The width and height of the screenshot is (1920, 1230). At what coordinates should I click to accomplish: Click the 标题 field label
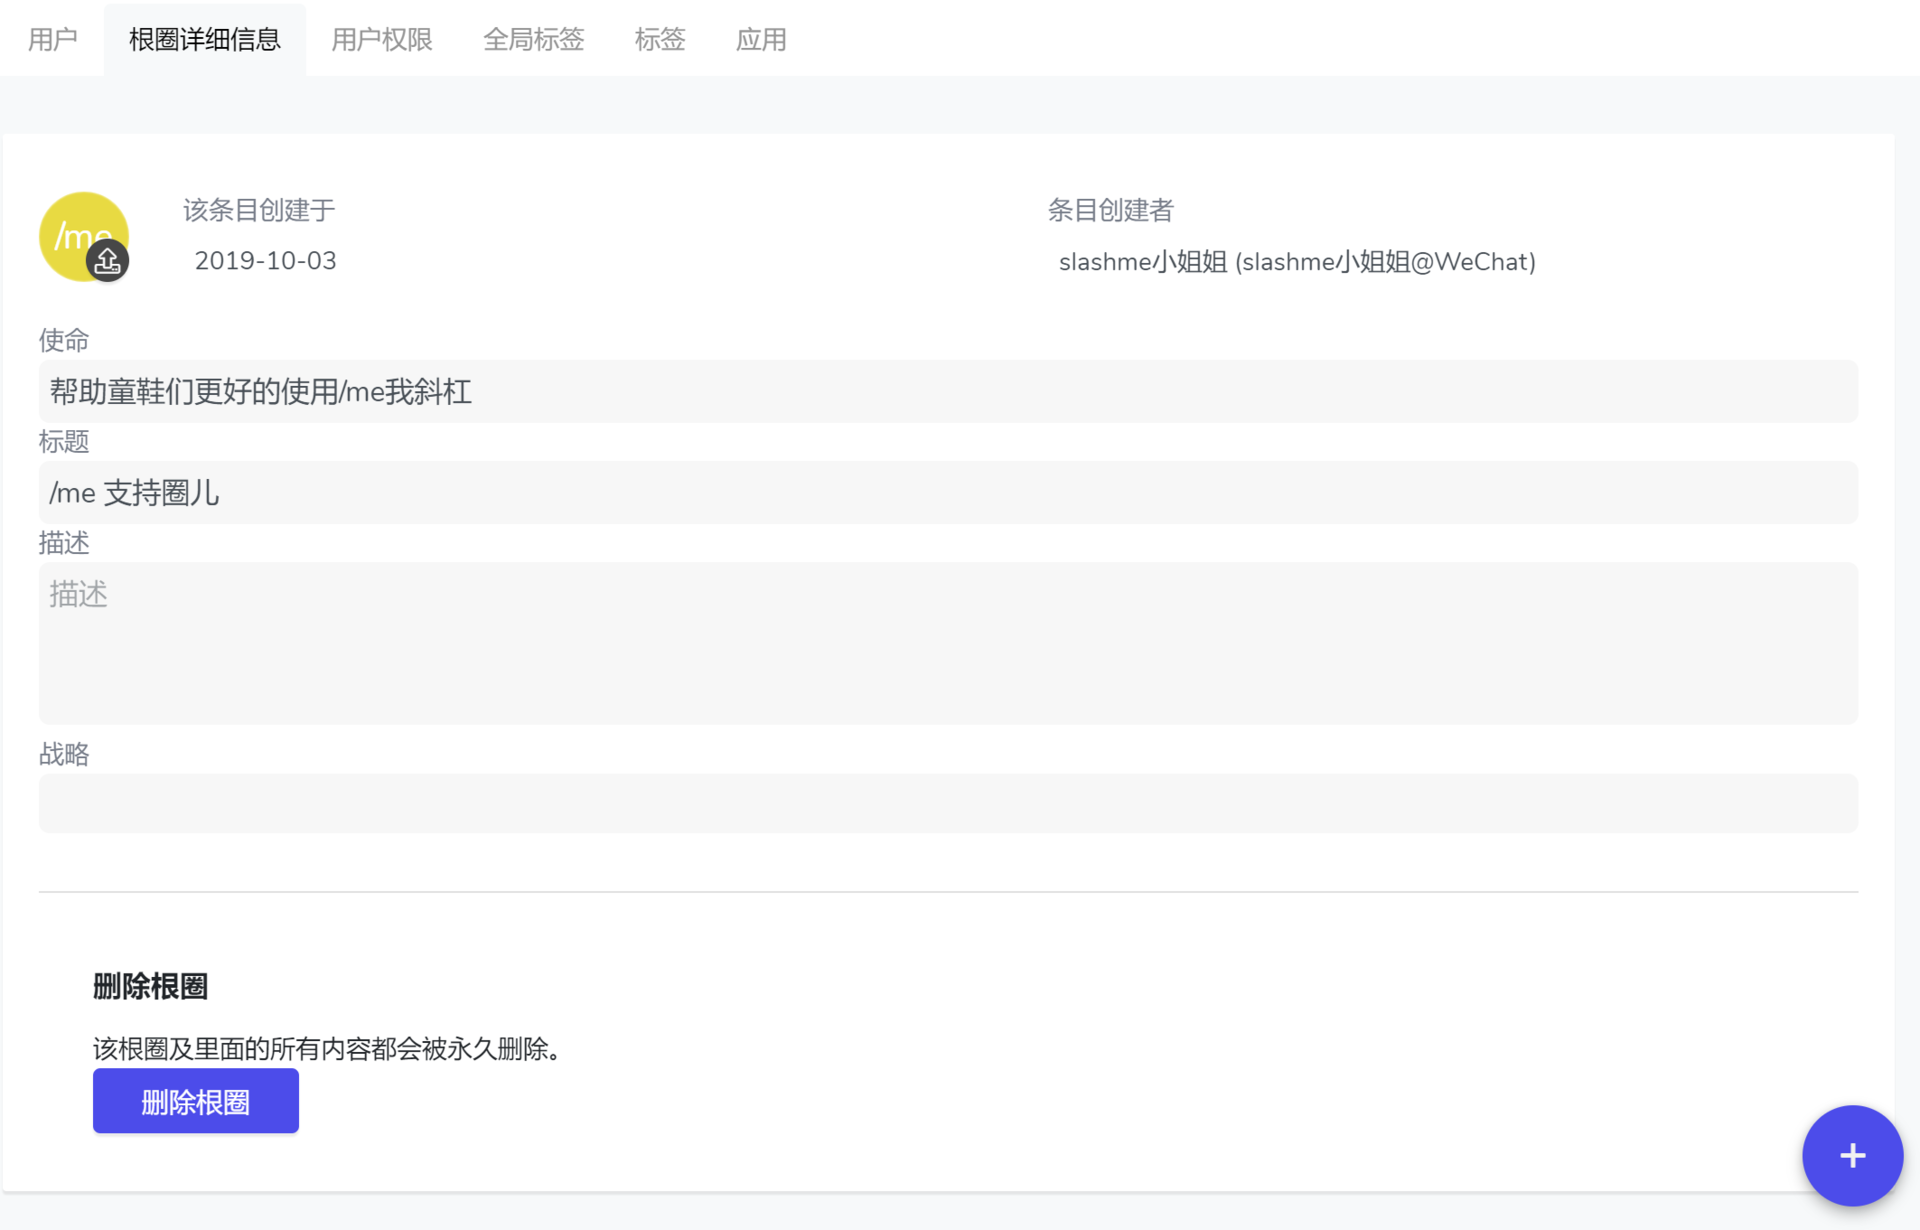(64, 441)
